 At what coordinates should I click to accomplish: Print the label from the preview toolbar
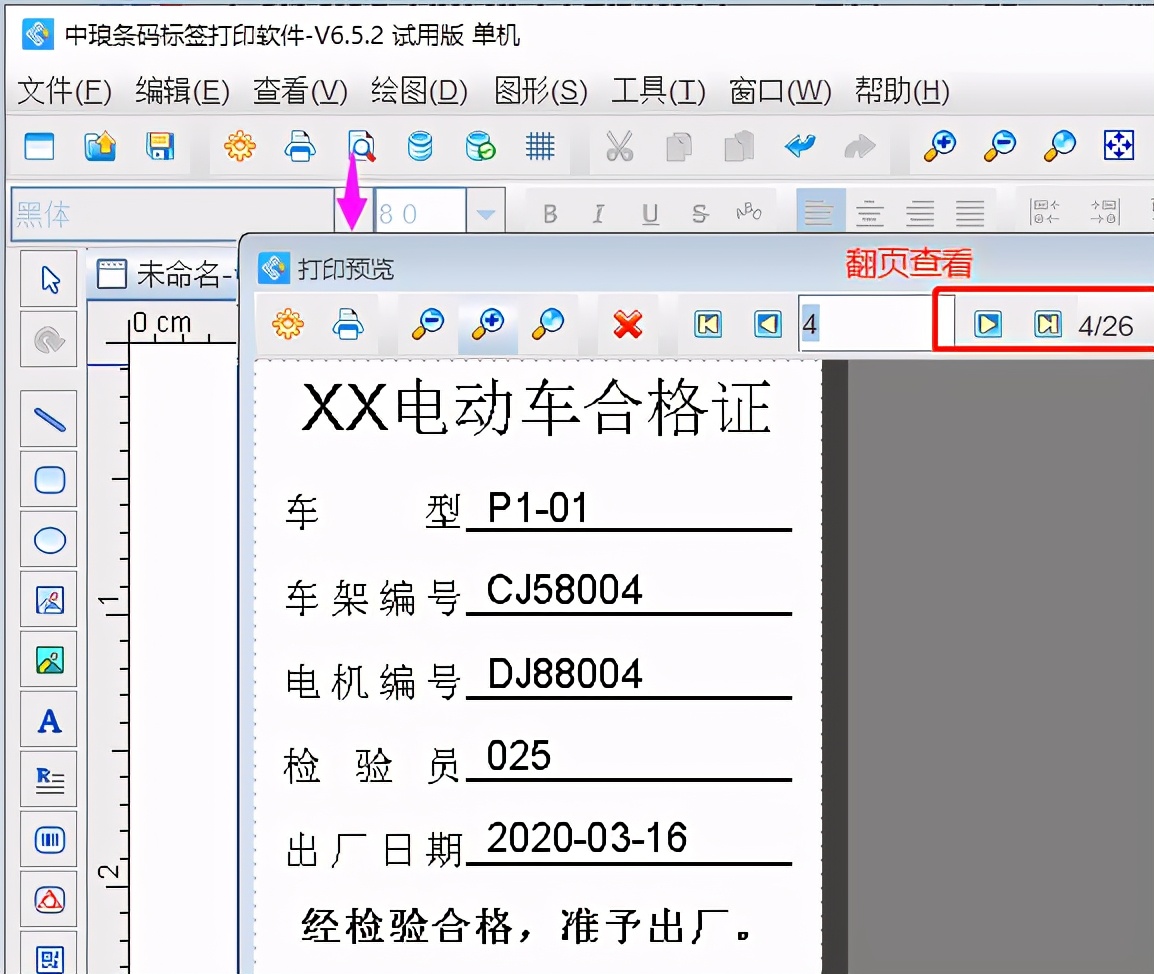[349, 324]
